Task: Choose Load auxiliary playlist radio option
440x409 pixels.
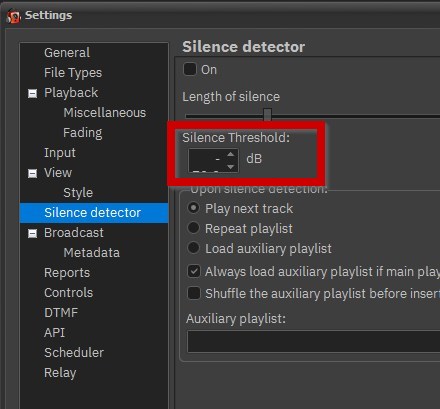Action: (193, 248)
